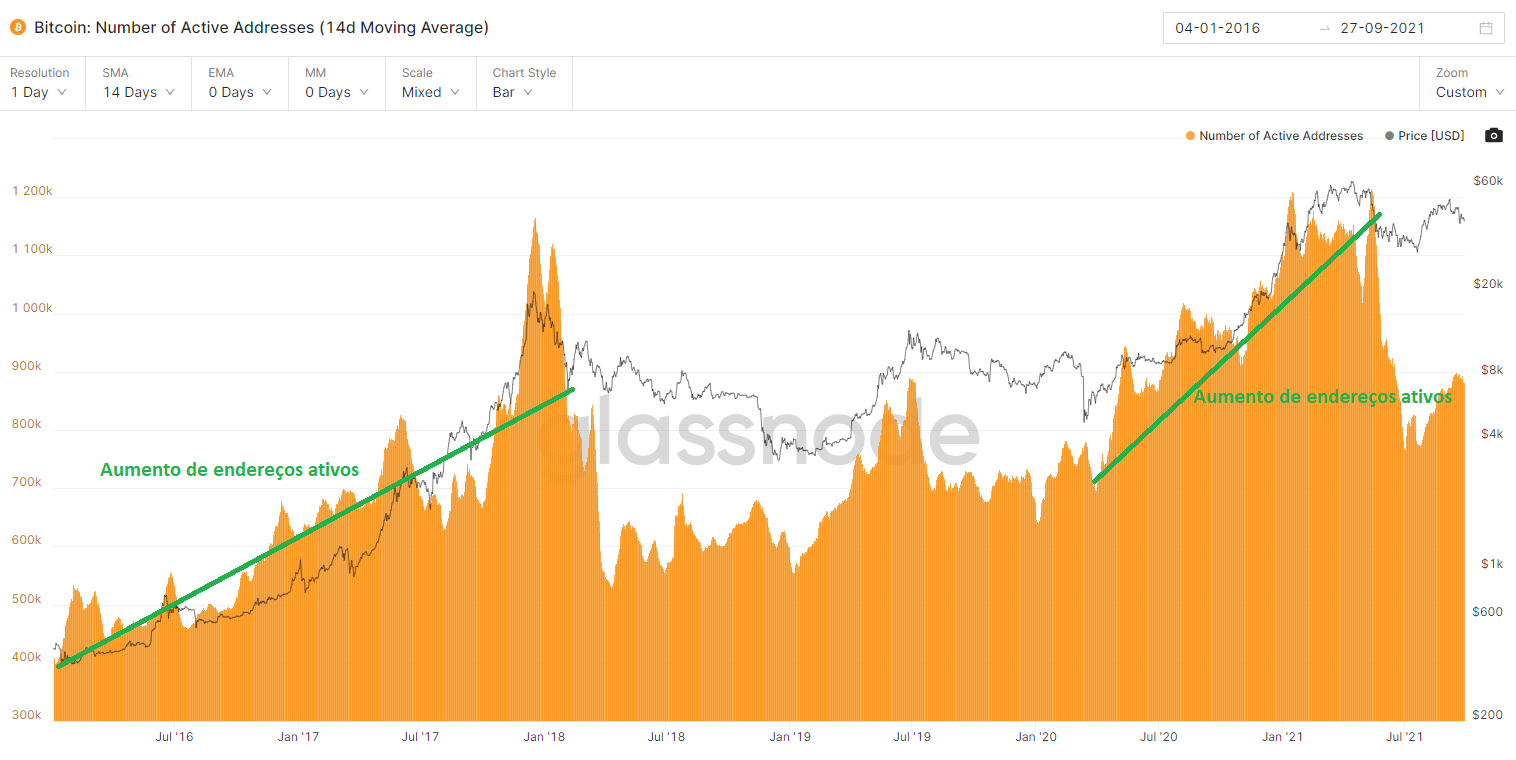Click the Bitcoin logo icon in title

tap(18, 28)
